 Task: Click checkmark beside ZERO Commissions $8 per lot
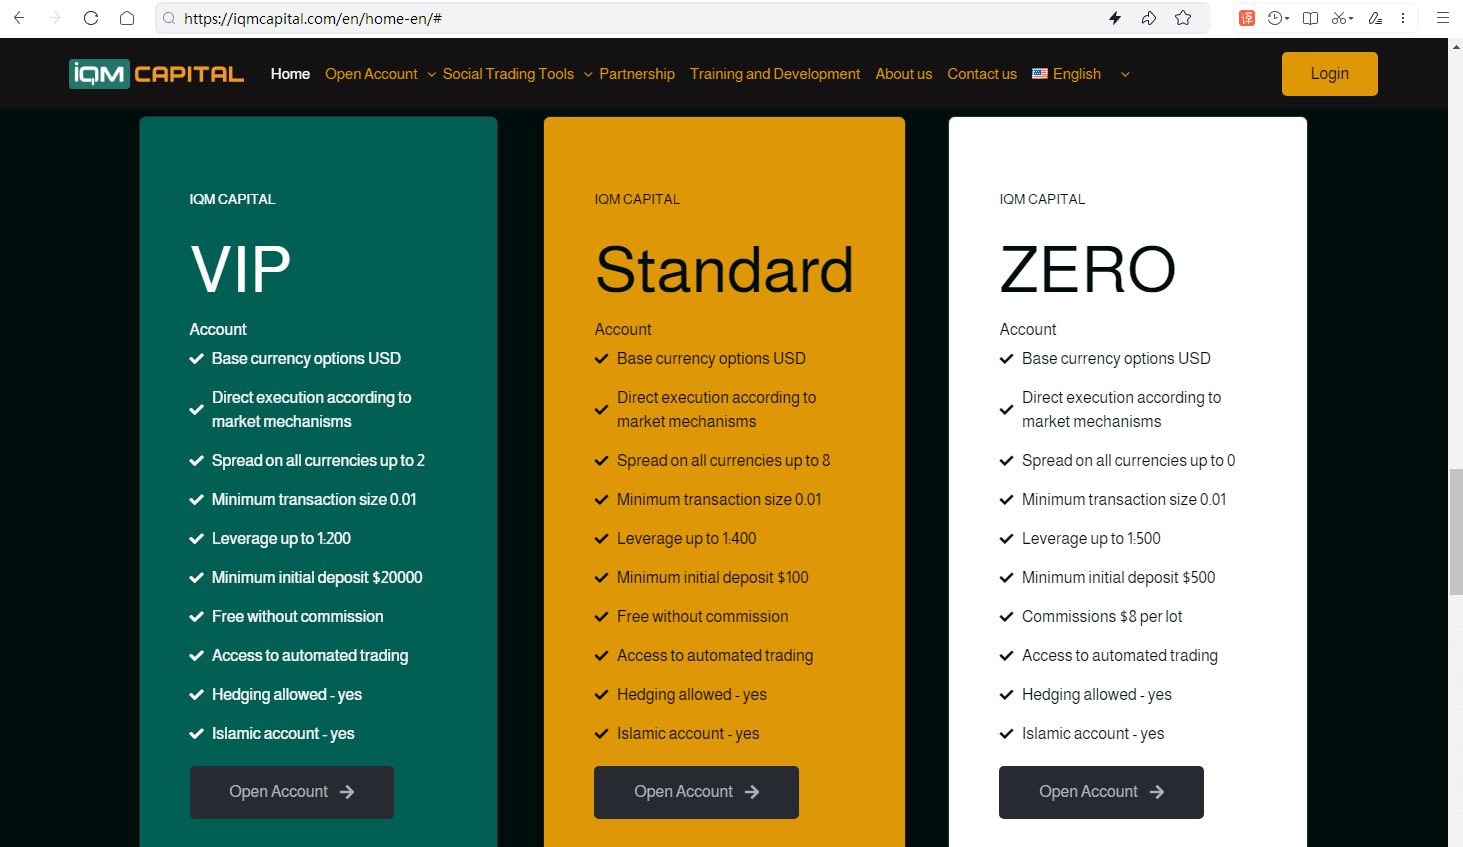tap(1007, 616)
